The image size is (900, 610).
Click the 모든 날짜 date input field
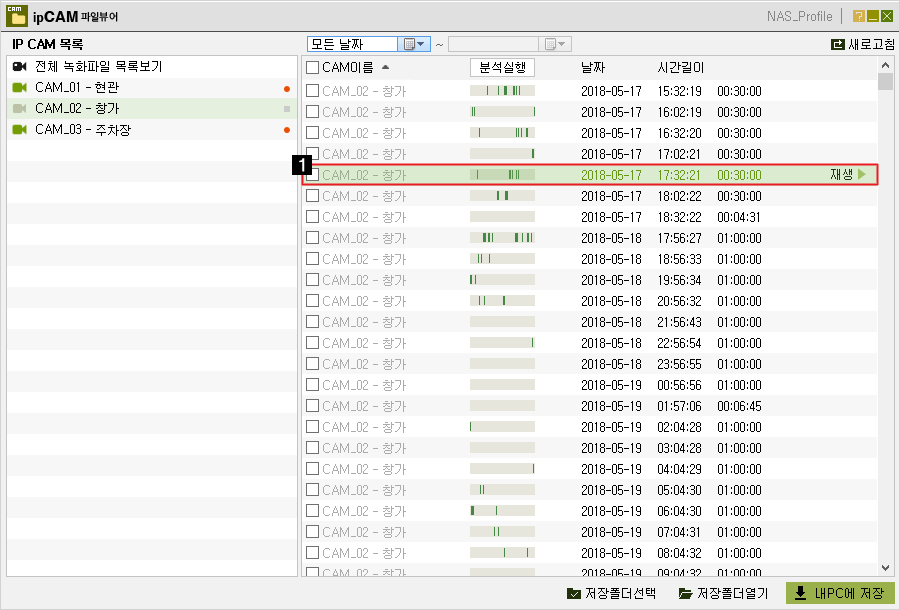(352, 44)
